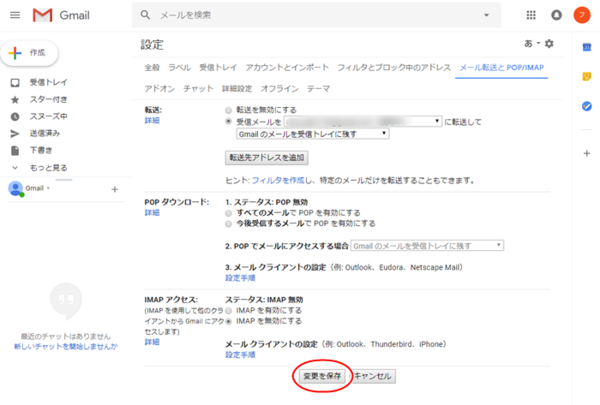Open the notifications bell icon
The image size is (600, 405).
click(556, 15)
